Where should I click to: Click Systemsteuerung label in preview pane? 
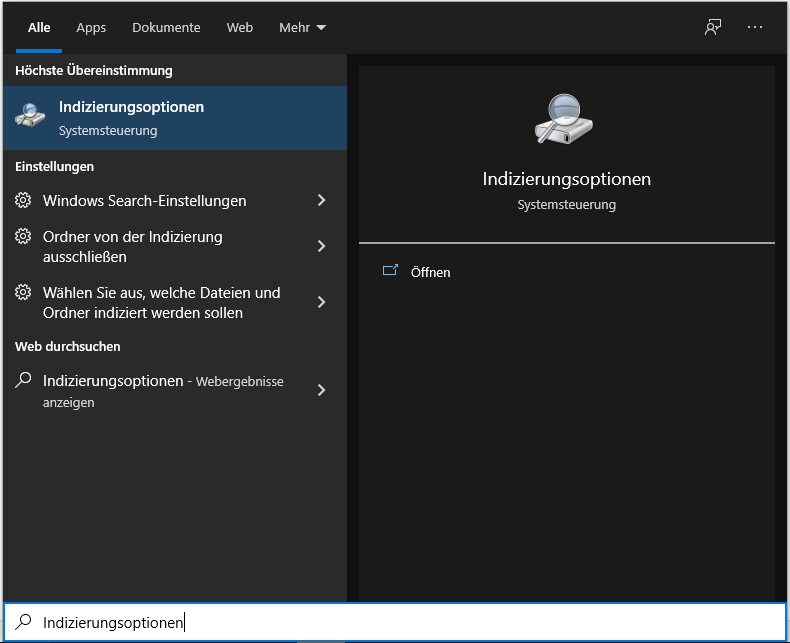[x=566, y=205]
